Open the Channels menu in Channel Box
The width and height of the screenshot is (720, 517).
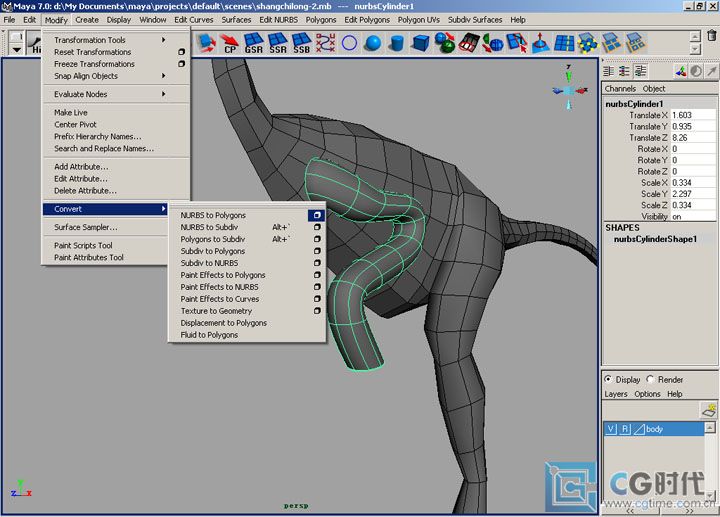tap(620, 89)
